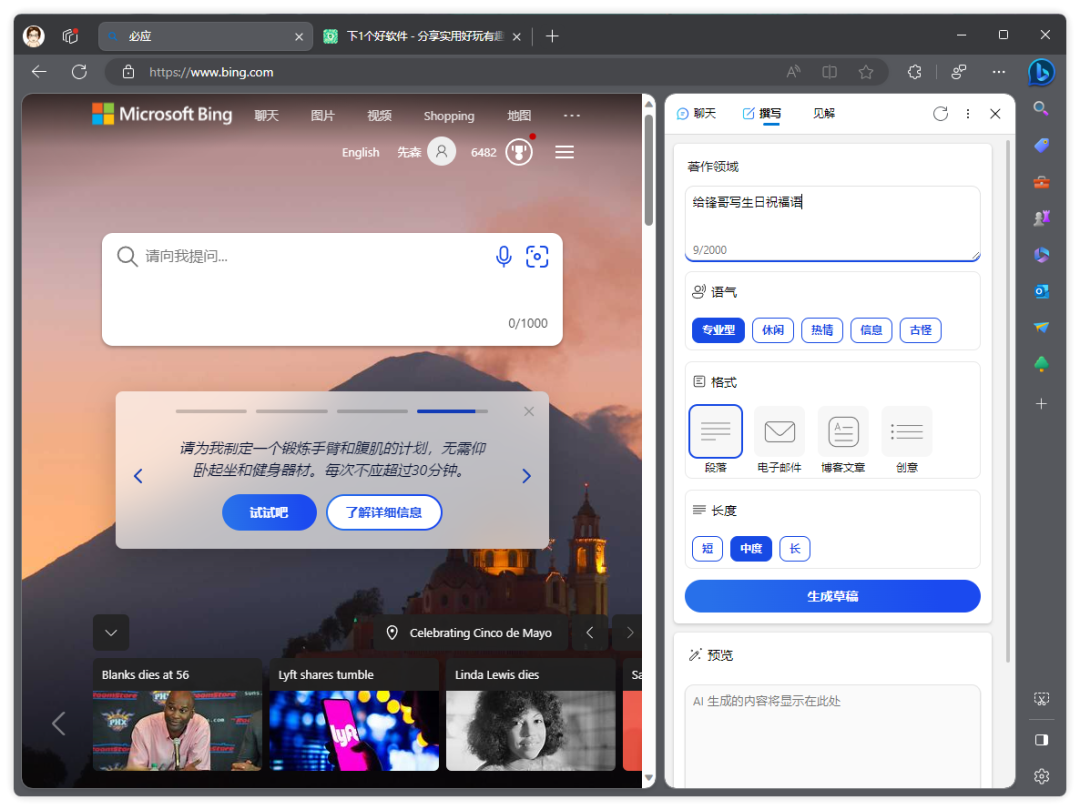
Task: Select the 信息 tone
Action: [x=871, y=330]
